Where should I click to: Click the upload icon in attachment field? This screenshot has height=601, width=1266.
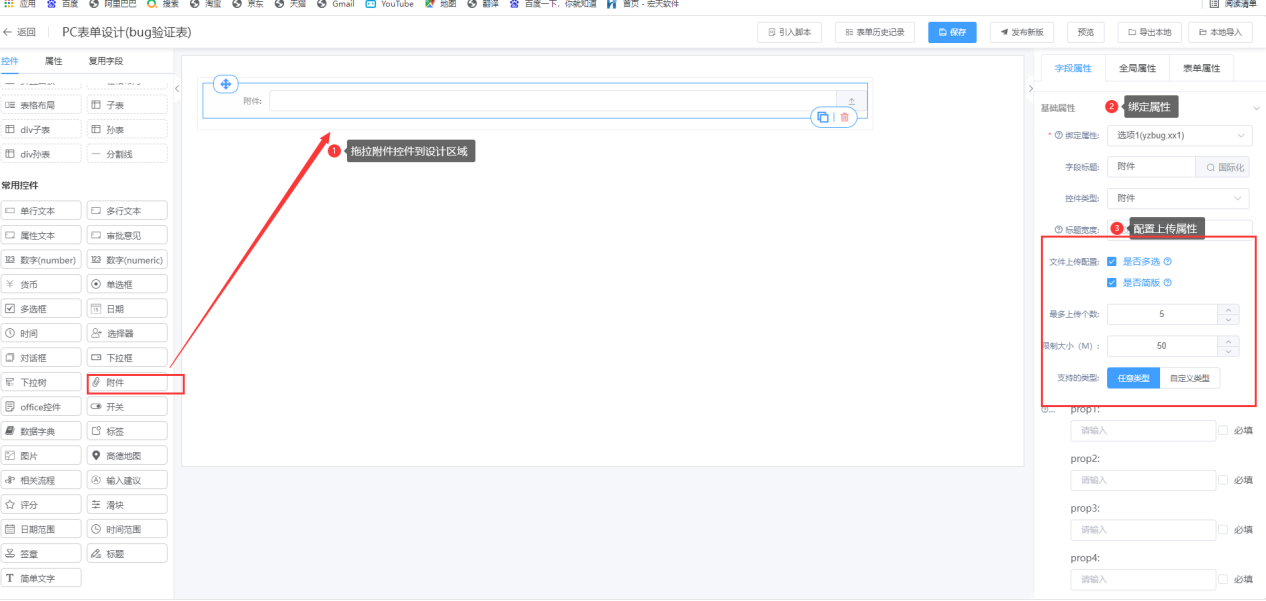(x=852, y=101)
